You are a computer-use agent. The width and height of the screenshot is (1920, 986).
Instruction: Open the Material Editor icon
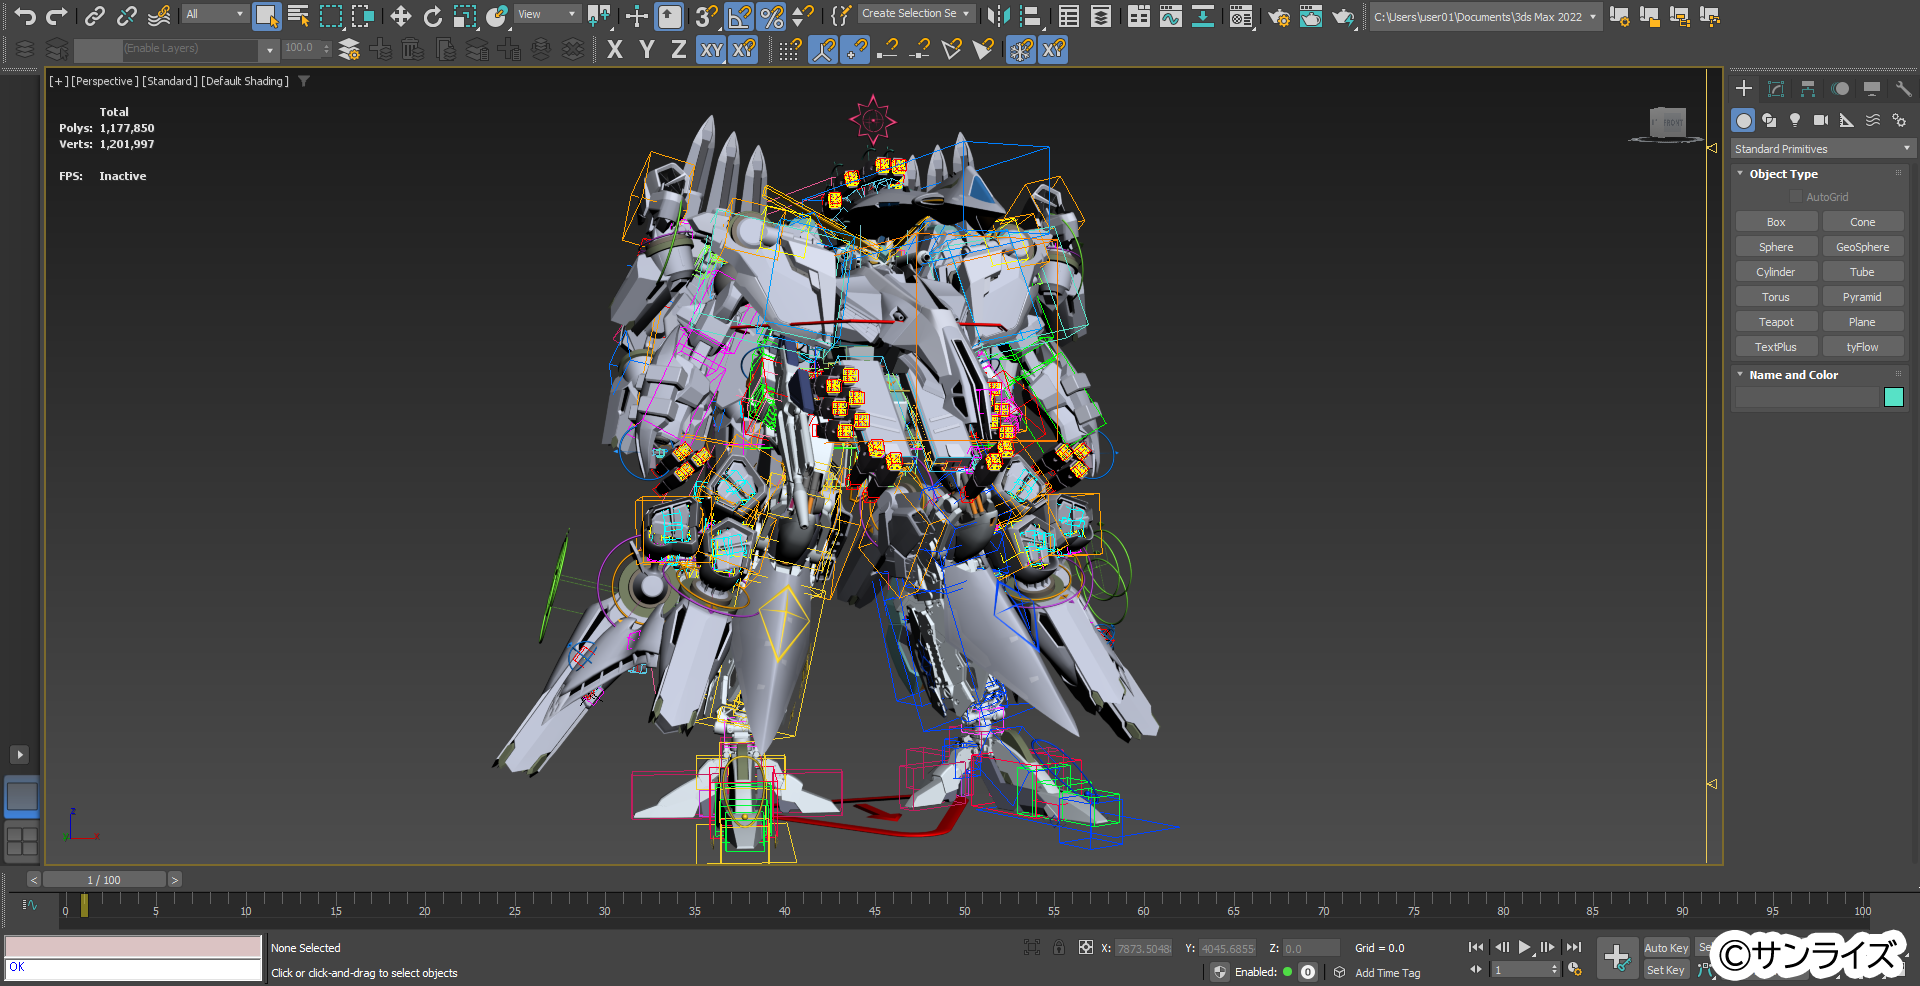(x=1241, y=16)
